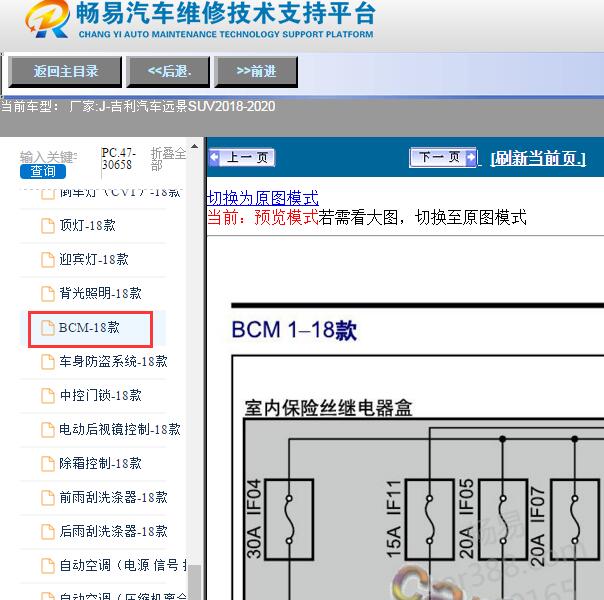
Task: Click the document icon beside 后雨刮洗涤器-18款
Action: coord(48,531)
